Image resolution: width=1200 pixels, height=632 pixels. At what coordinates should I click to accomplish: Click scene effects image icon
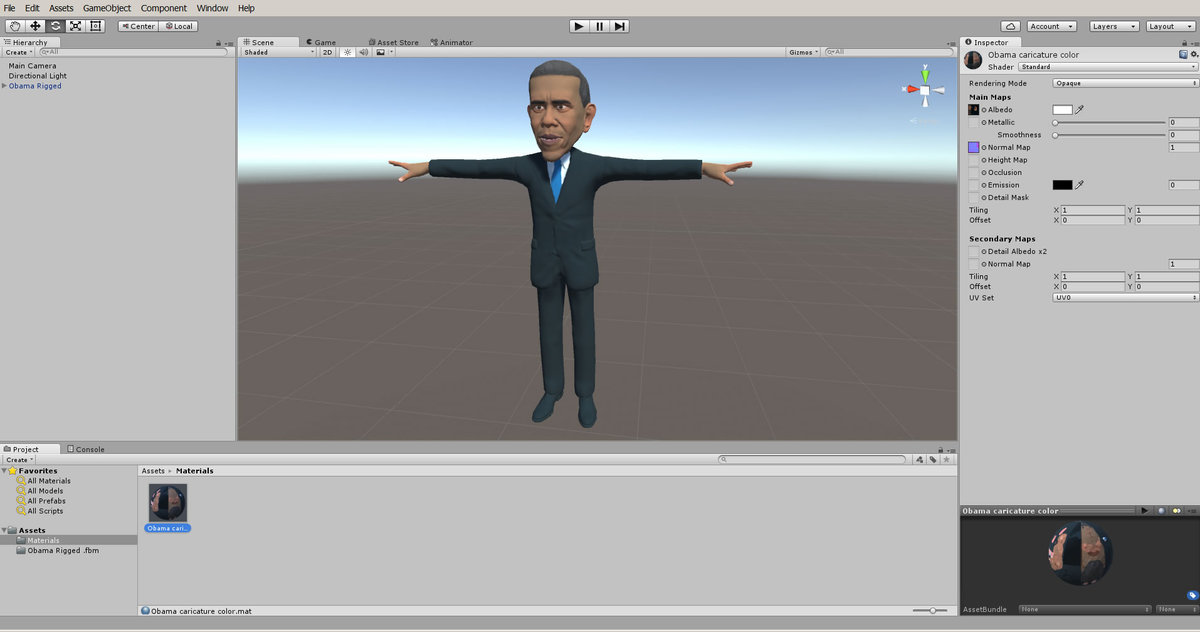coord(380,52)
